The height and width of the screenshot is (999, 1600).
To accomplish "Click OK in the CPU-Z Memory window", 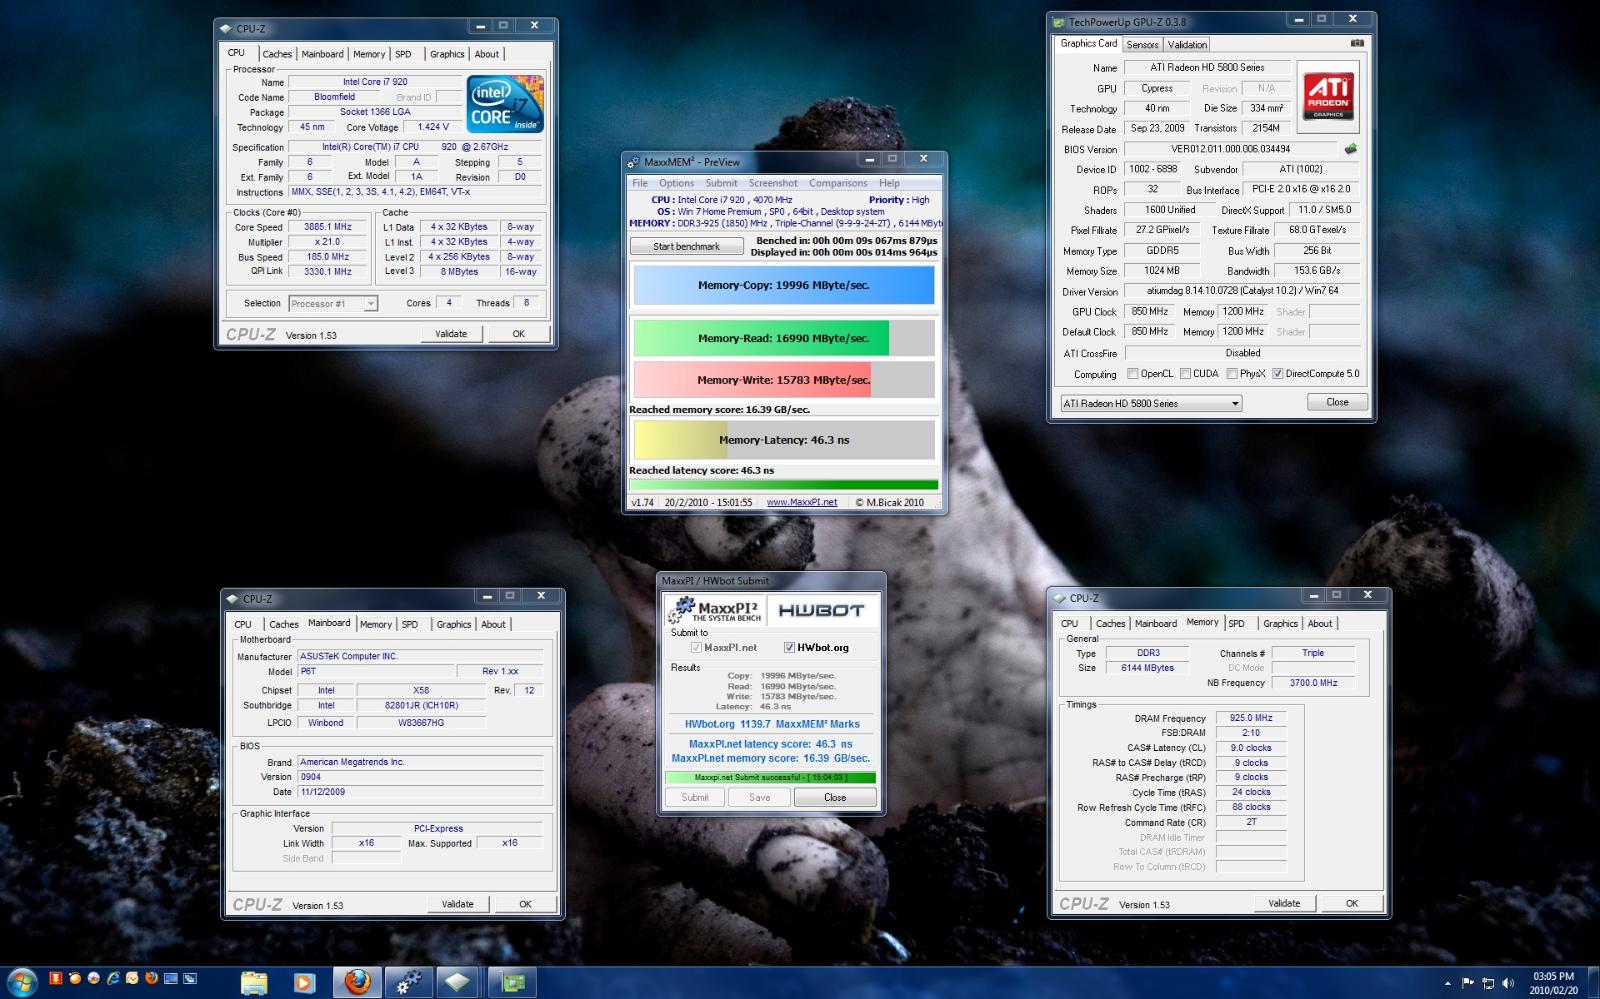I will [x=1352, y=903].
